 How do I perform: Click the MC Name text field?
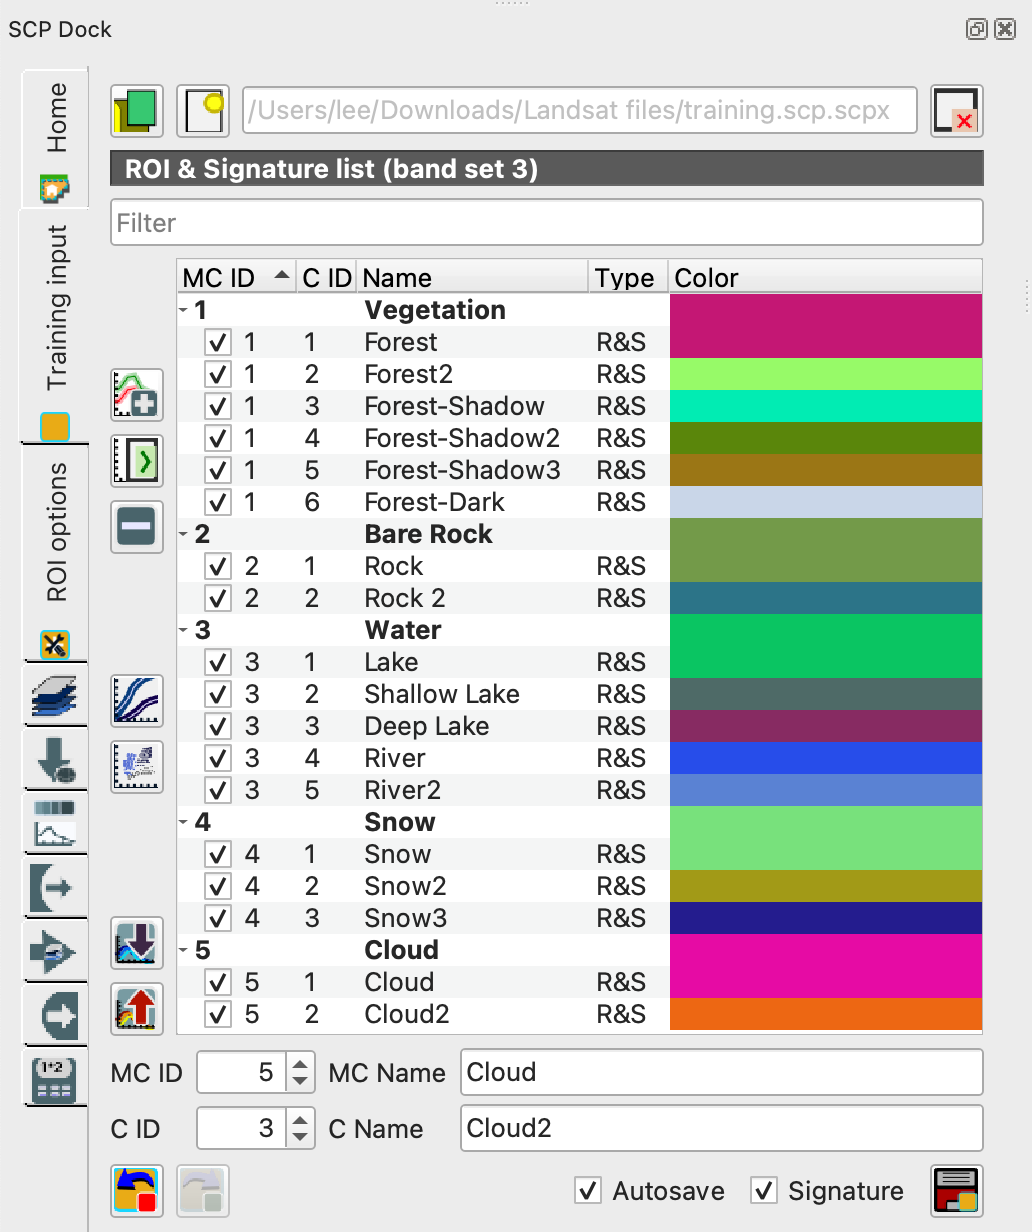tap(722, 1073)
